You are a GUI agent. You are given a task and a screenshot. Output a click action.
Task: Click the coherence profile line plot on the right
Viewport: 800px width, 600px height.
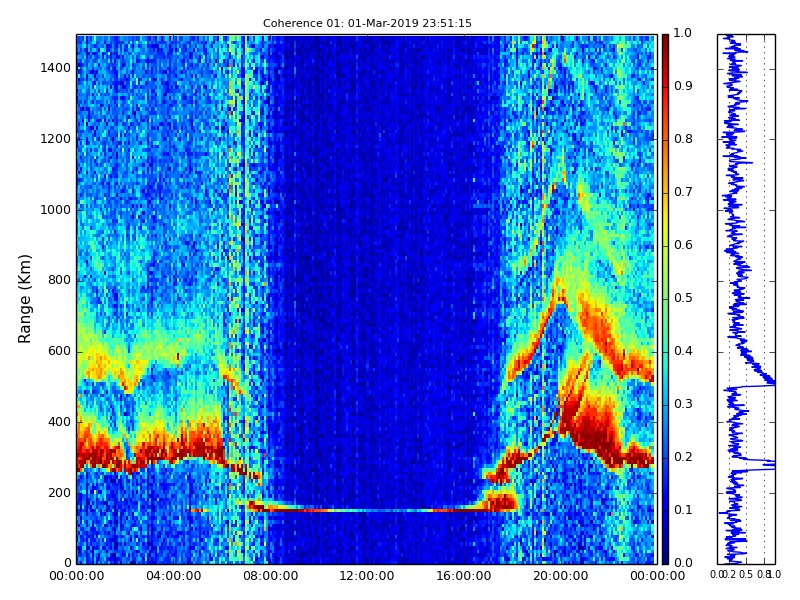tap(746, 299)
